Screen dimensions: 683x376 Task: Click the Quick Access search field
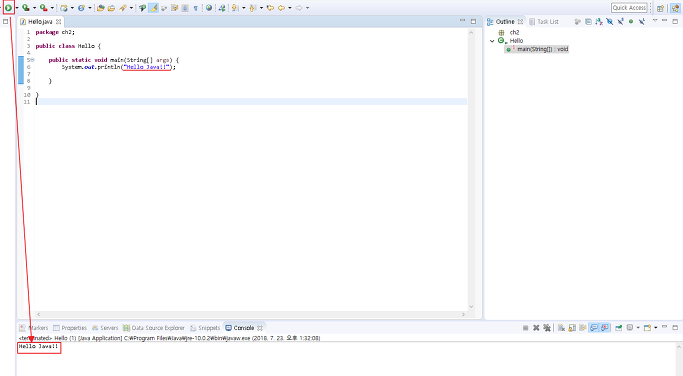[x=629, y=8]
